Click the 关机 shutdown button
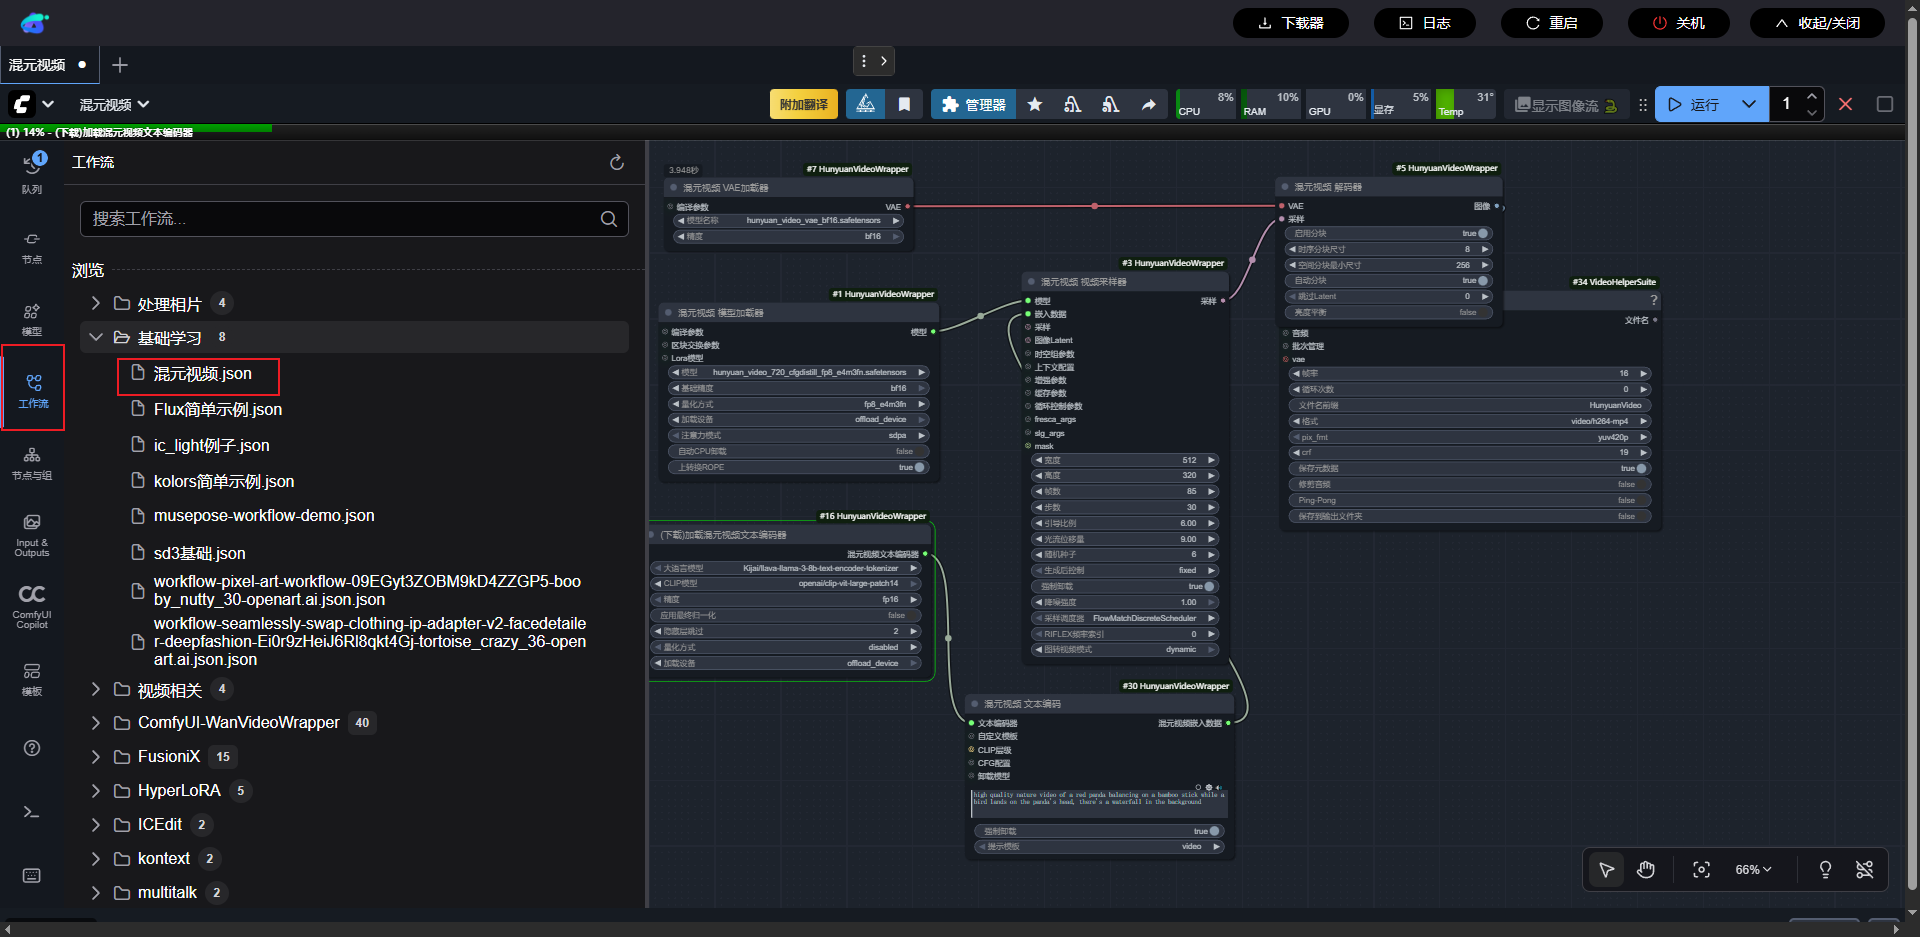 (x=1678, y=23)
